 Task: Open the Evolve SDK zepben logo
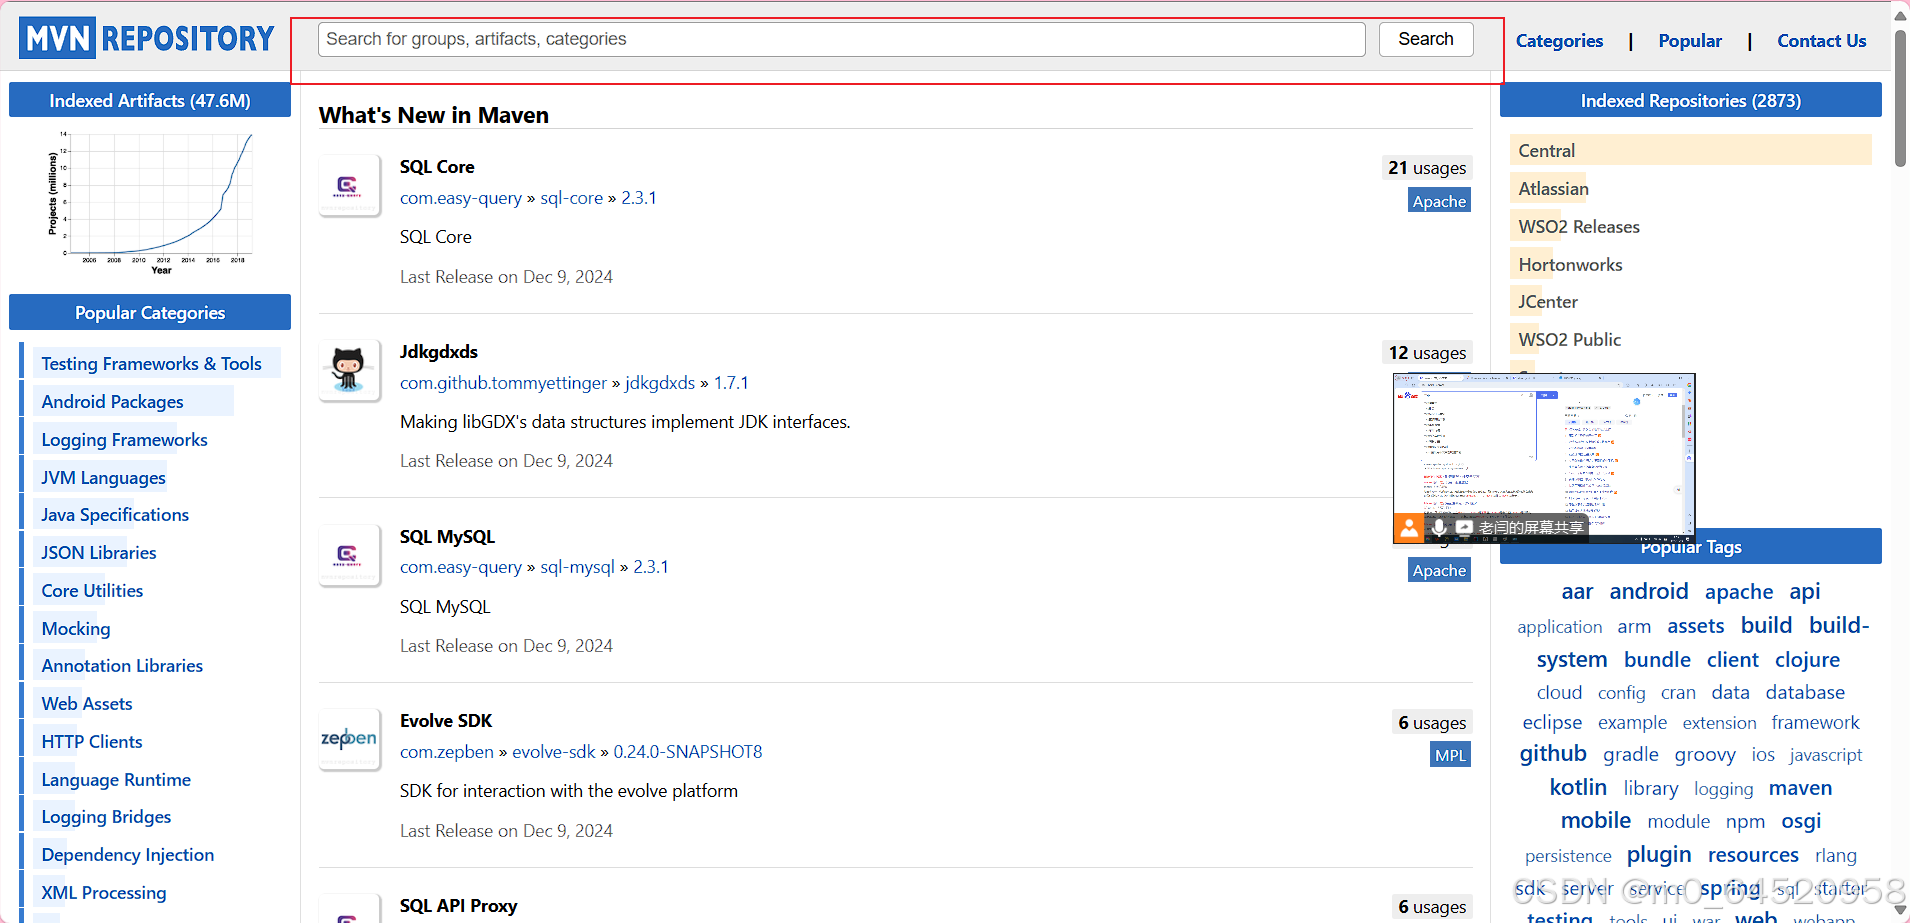click(349, 740)
